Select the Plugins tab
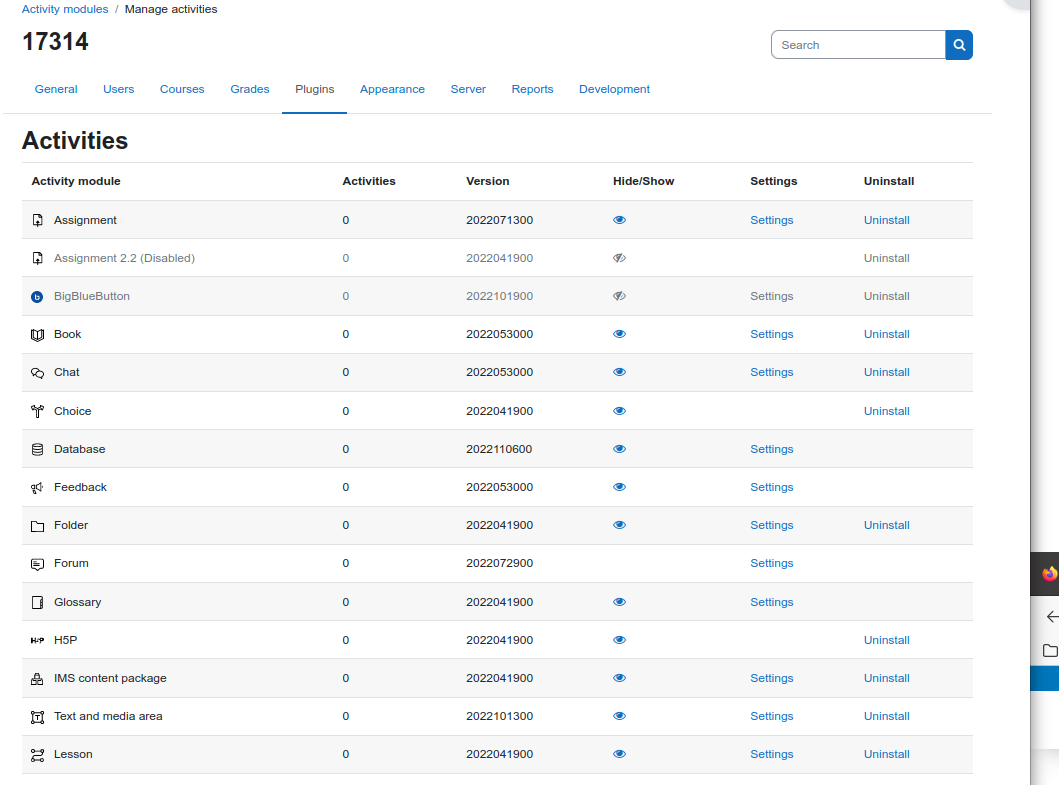Image resolution: width=1059 pixels, height=785 pixels. pyautogui.click(x=314, y=89)
